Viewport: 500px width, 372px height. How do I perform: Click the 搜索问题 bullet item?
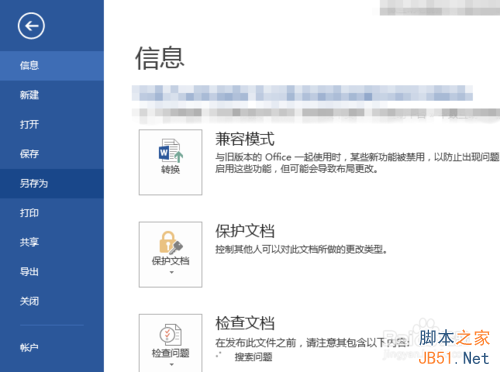pos(253,357)
